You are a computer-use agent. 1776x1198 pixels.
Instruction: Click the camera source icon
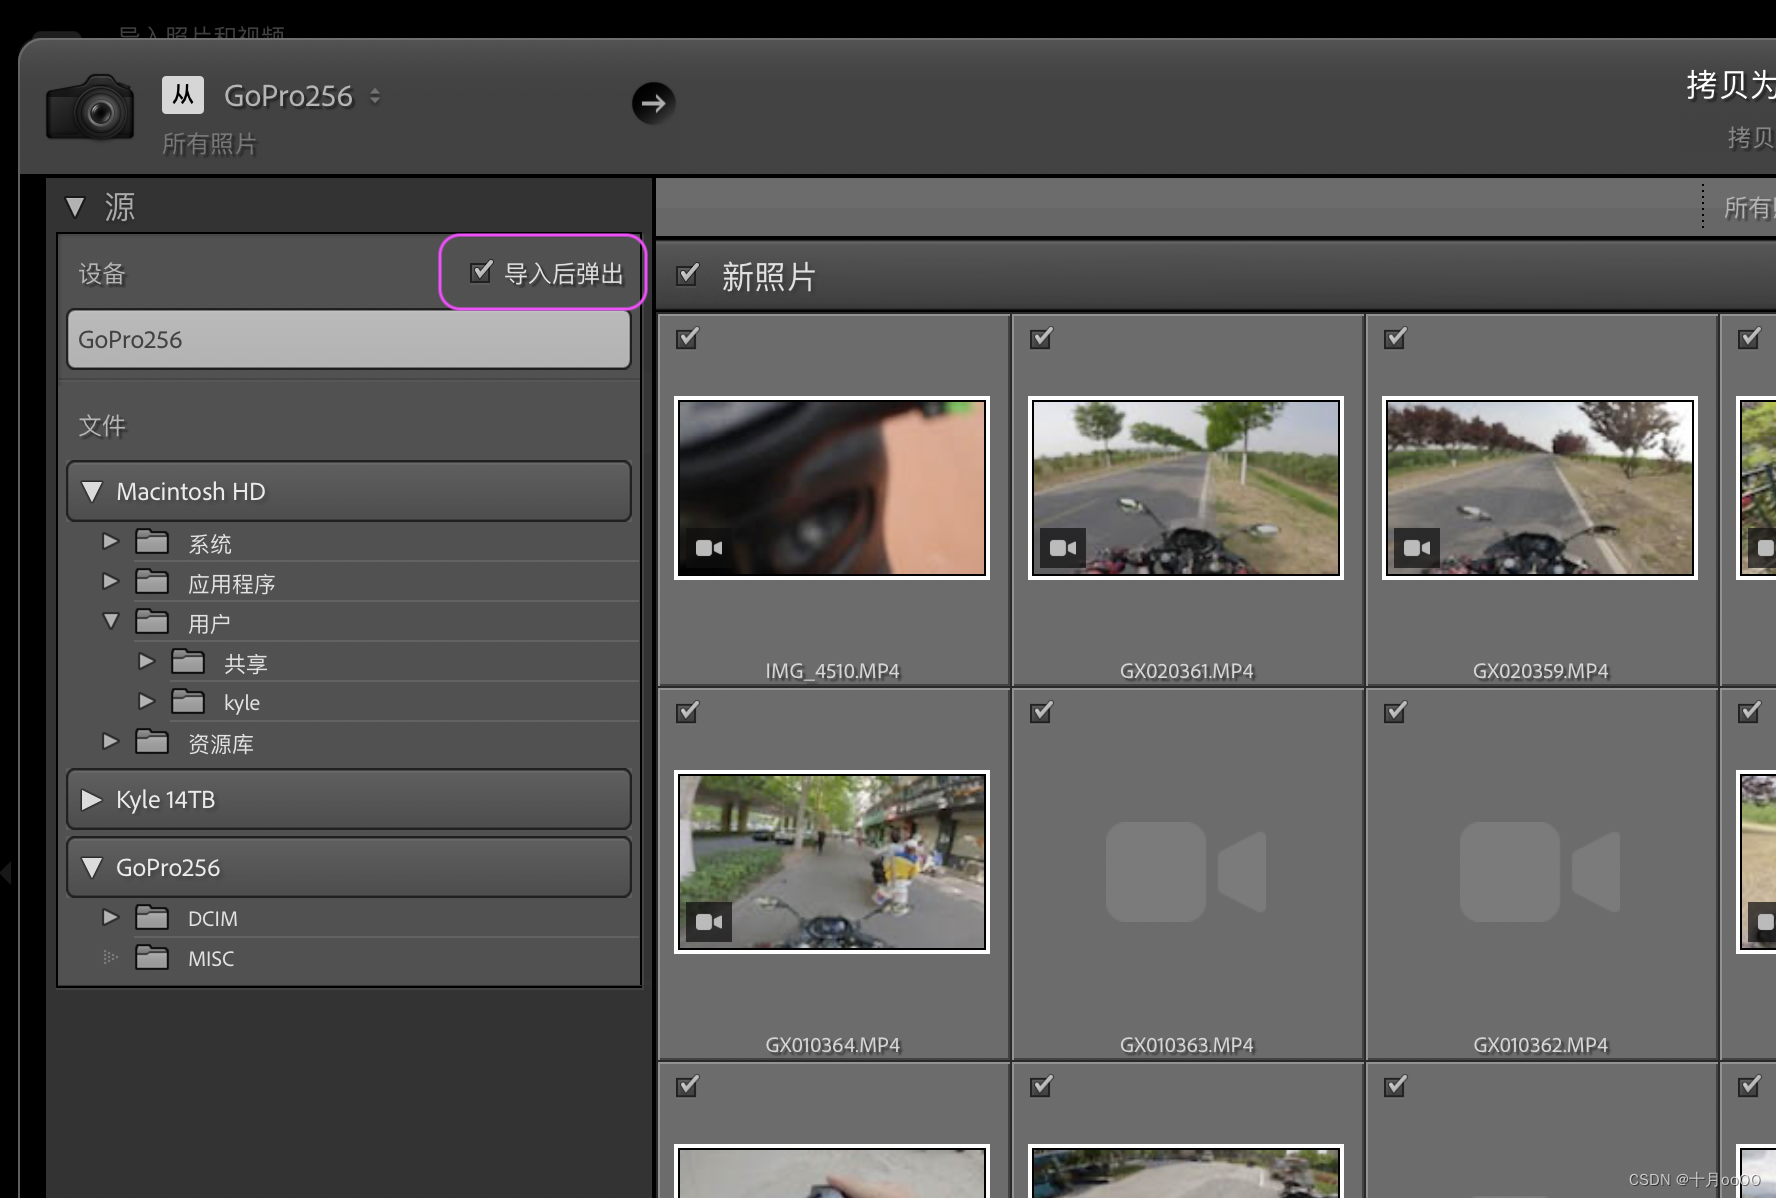click(x=90, y=107)
